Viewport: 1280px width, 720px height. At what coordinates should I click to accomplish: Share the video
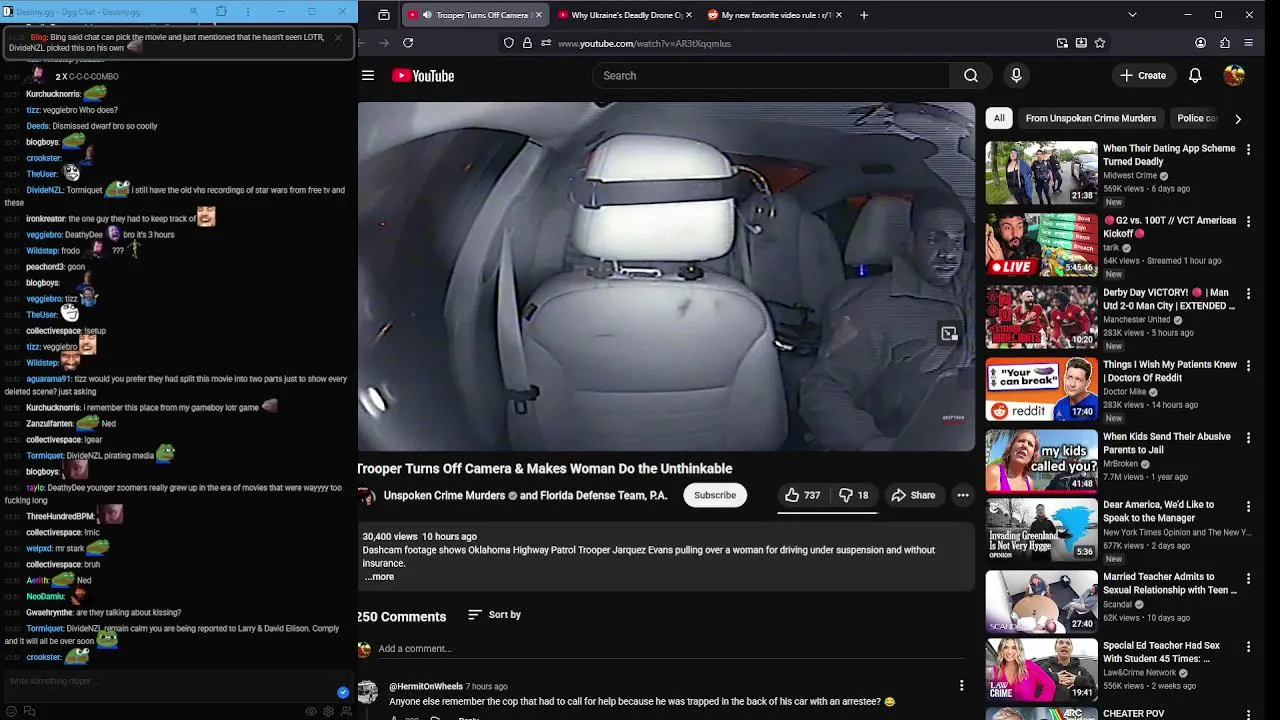point(913,495)
